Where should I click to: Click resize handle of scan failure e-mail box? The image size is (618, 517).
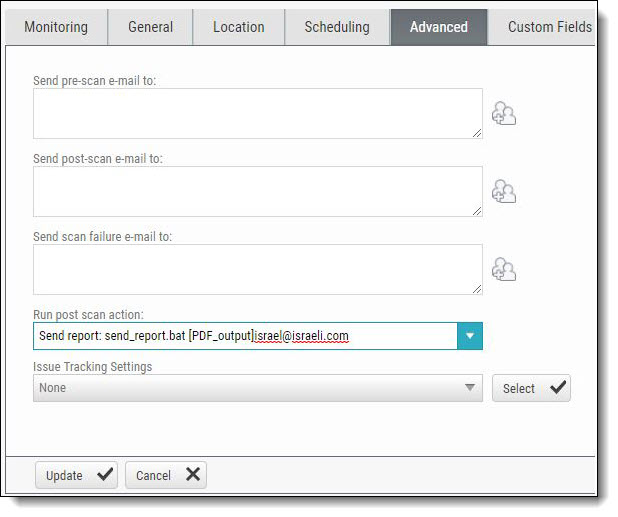pyautogui.click(x=476, y=288)
